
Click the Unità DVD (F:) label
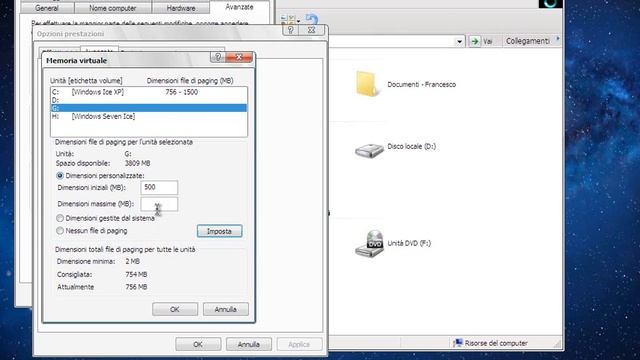[x=409, y=243]
